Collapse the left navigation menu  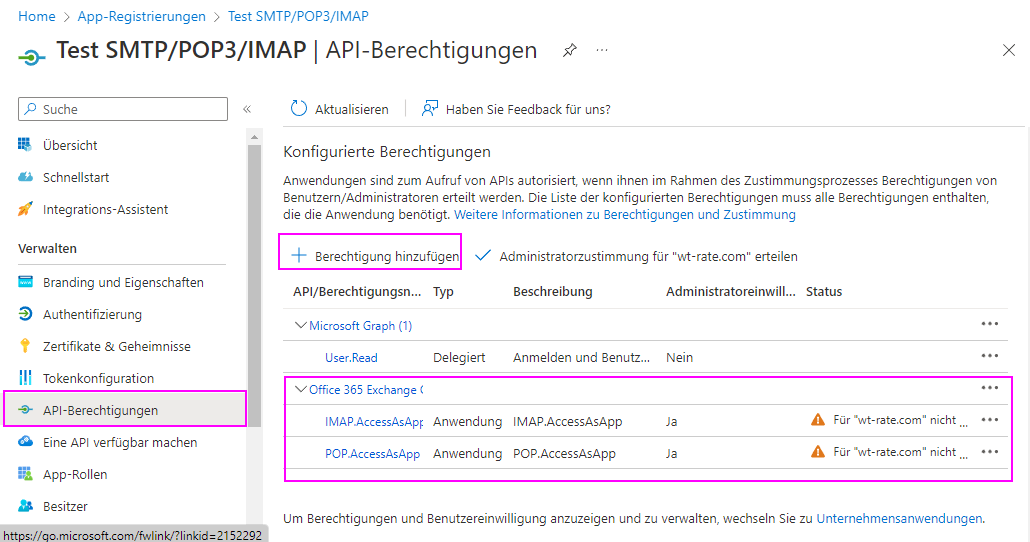247,109
